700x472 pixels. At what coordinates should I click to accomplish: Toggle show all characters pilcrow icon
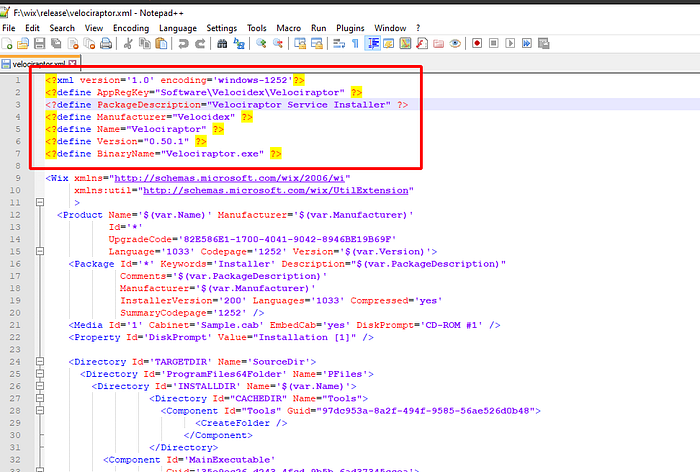click(x=355, y=44)
